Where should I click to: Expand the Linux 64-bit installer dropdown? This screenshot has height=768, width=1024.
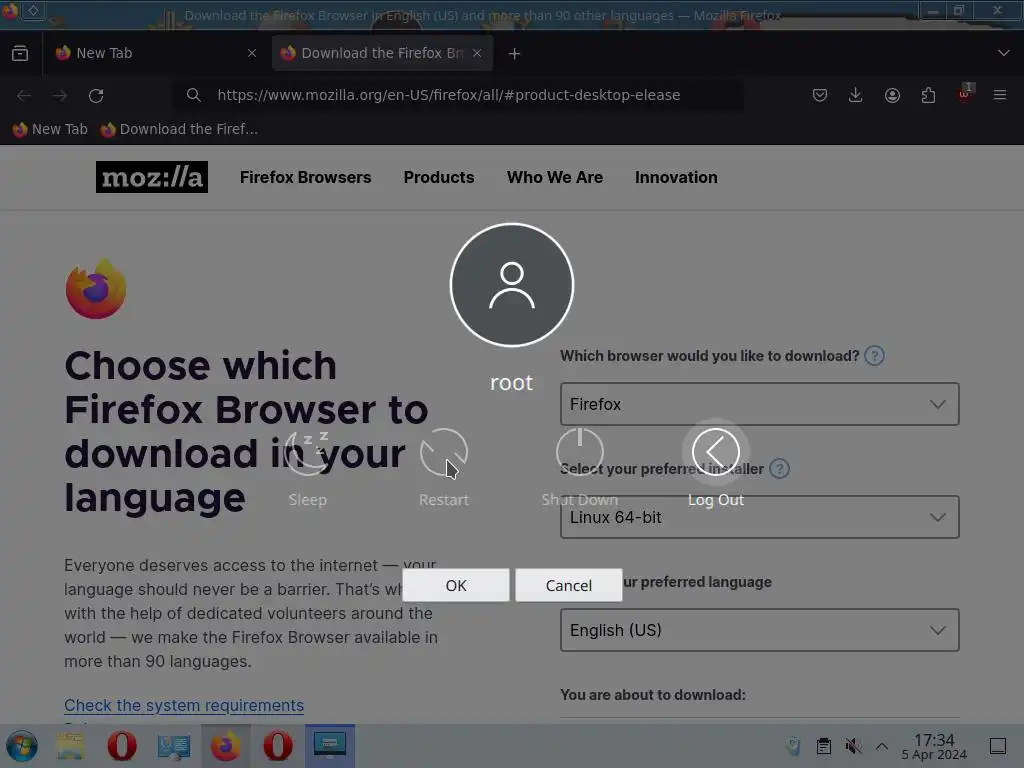pos(760,517)
